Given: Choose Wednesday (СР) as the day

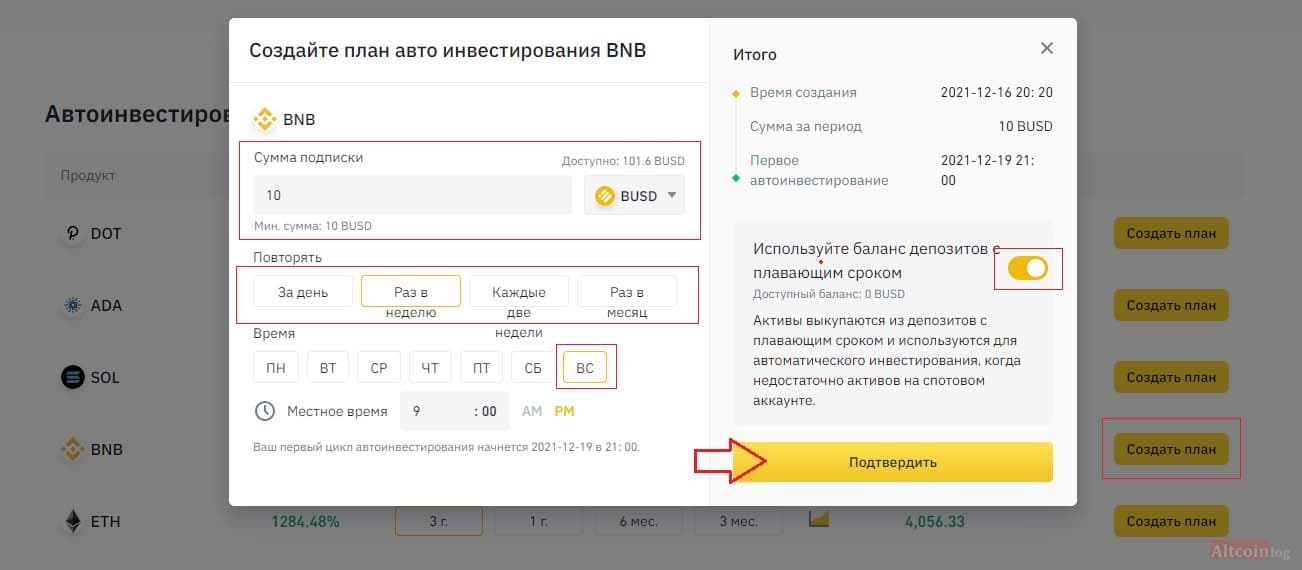Looking at the screenshot, I should tap(379, 368).
